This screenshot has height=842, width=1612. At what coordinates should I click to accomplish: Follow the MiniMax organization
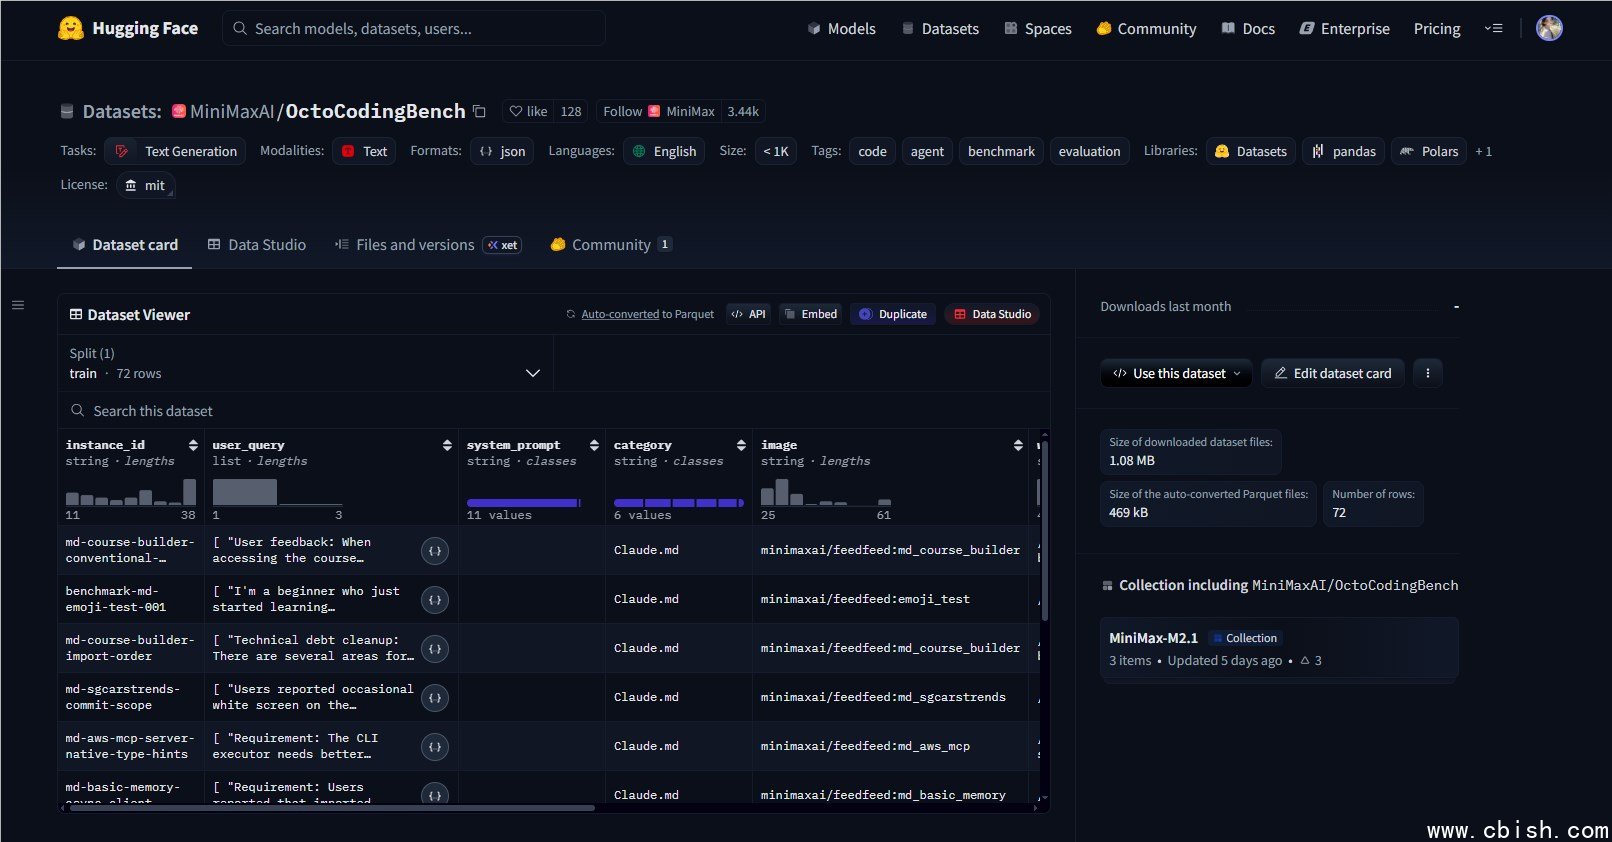pos(623,112)
